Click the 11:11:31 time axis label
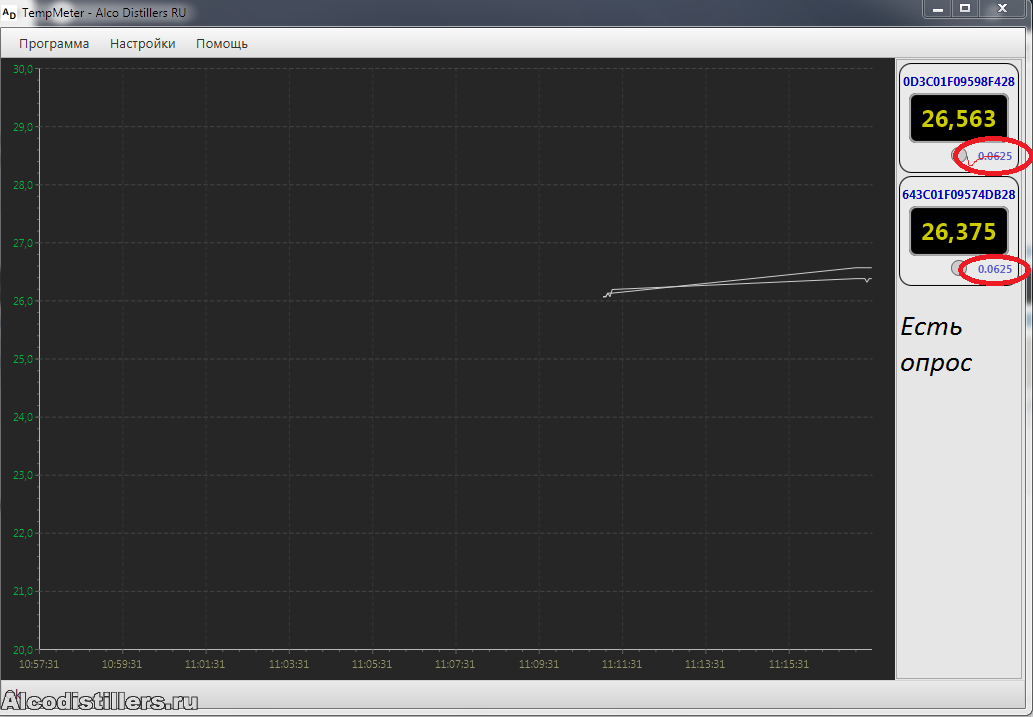1033x717 pixels. pos(621,663)
